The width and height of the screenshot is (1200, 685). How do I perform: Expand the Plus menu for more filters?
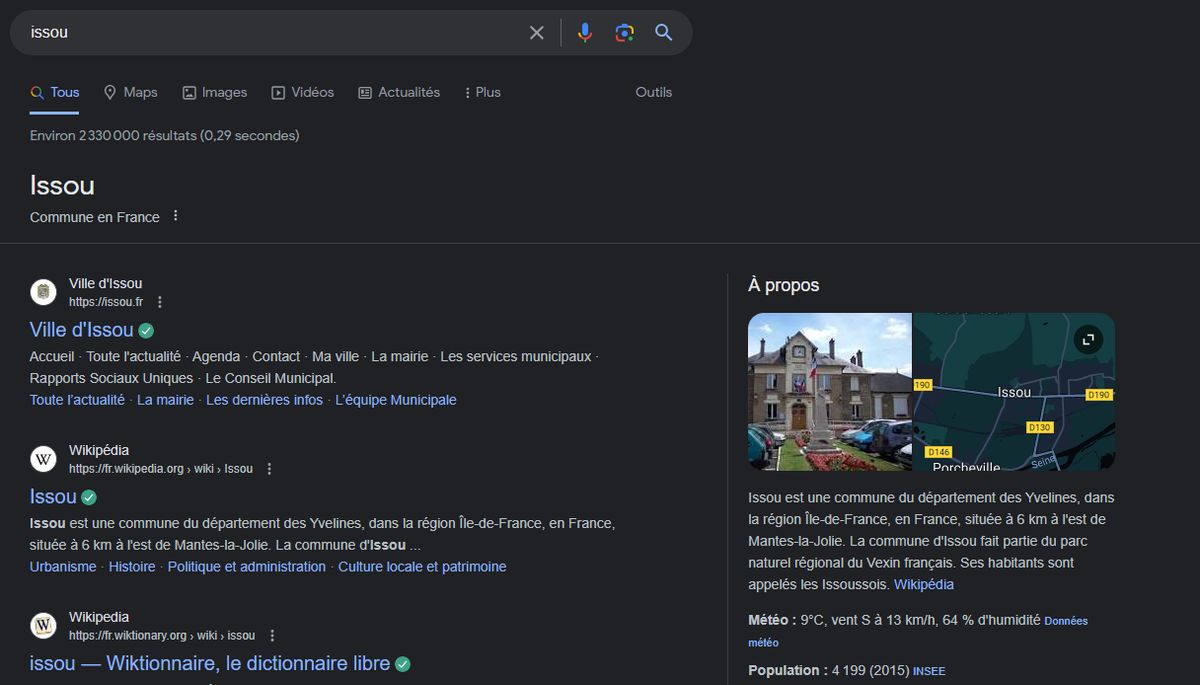pyautogui.click(x=482, y=92)
